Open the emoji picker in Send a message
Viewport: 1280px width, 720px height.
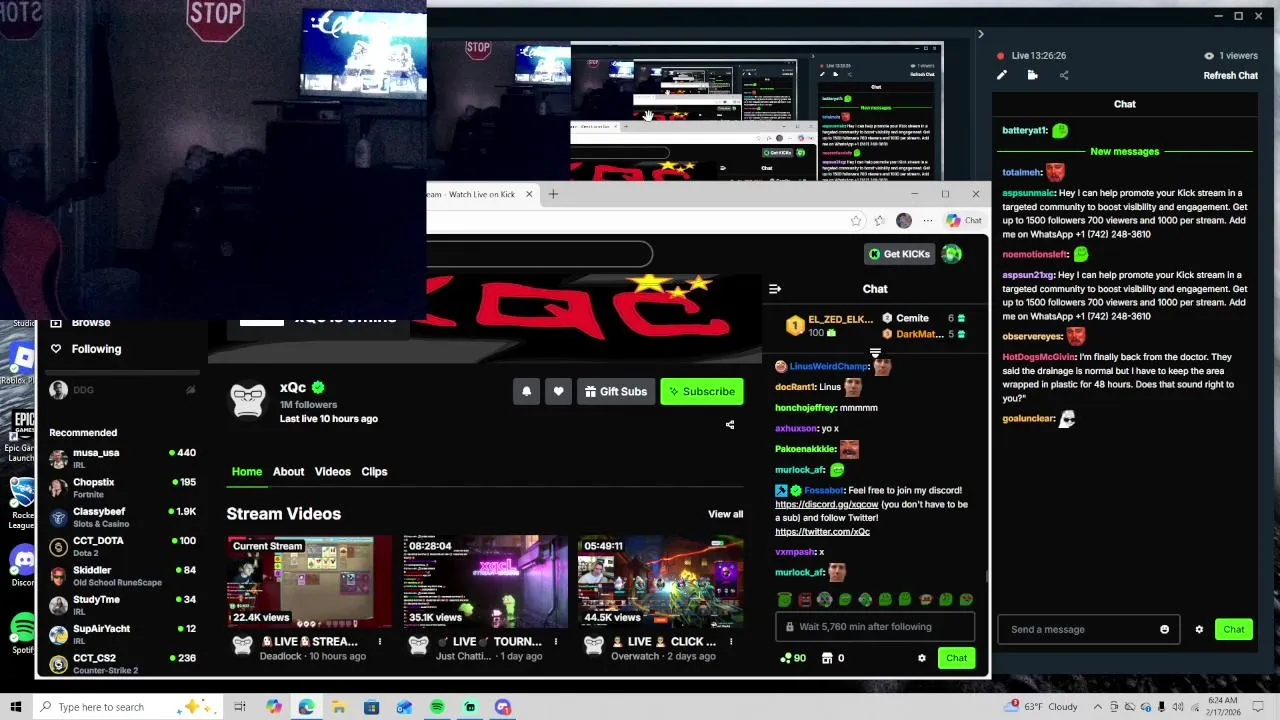(1164, 629)
